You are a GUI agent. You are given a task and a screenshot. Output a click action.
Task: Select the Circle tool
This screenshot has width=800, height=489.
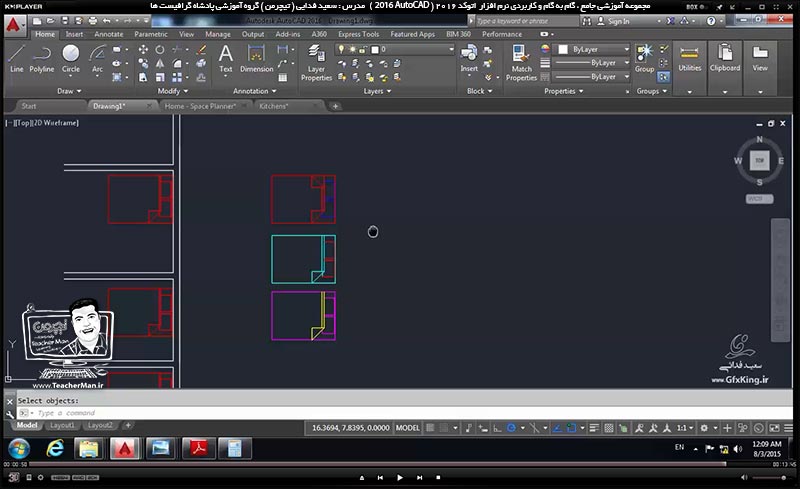71,59
